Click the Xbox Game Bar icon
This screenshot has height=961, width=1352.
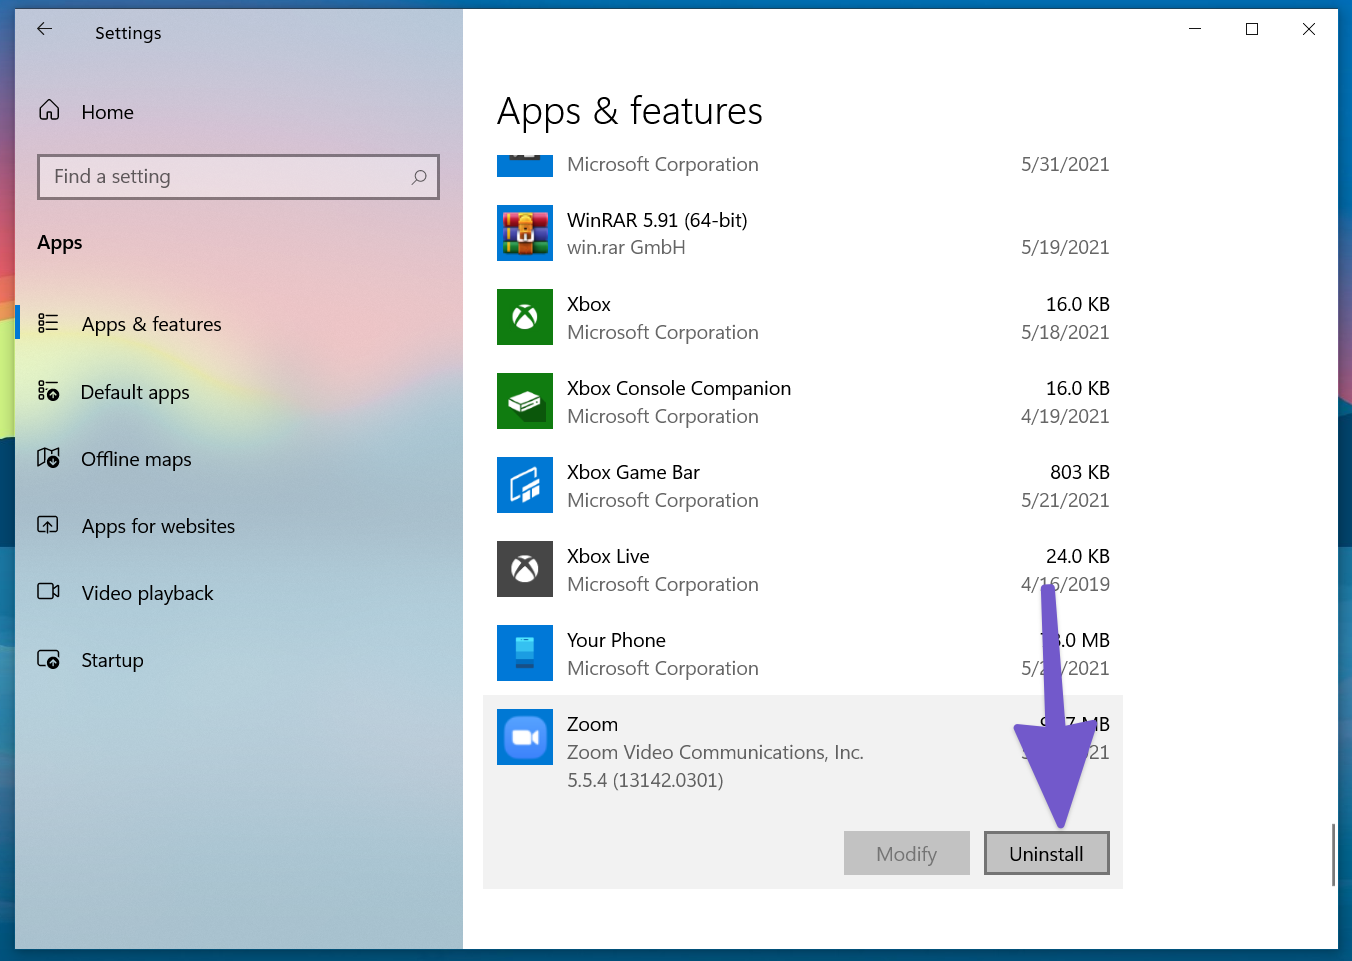525,485
